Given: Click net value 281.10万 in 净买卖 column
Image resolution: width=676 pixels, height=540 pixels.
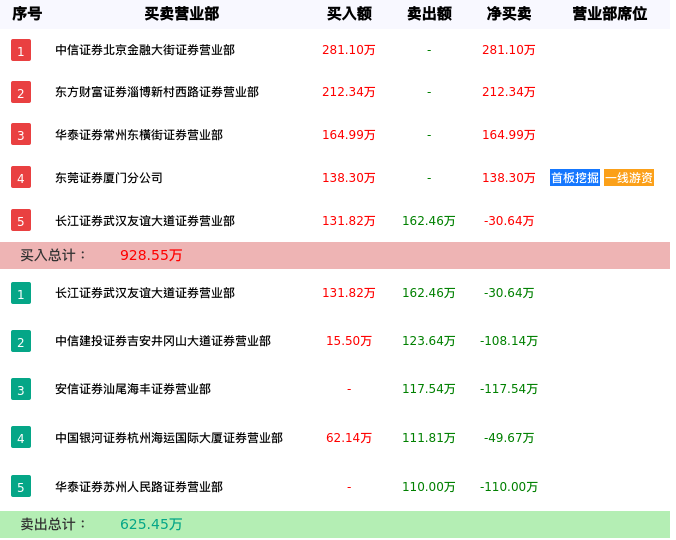Looking at the screenshot, I should tap(509, 50).
